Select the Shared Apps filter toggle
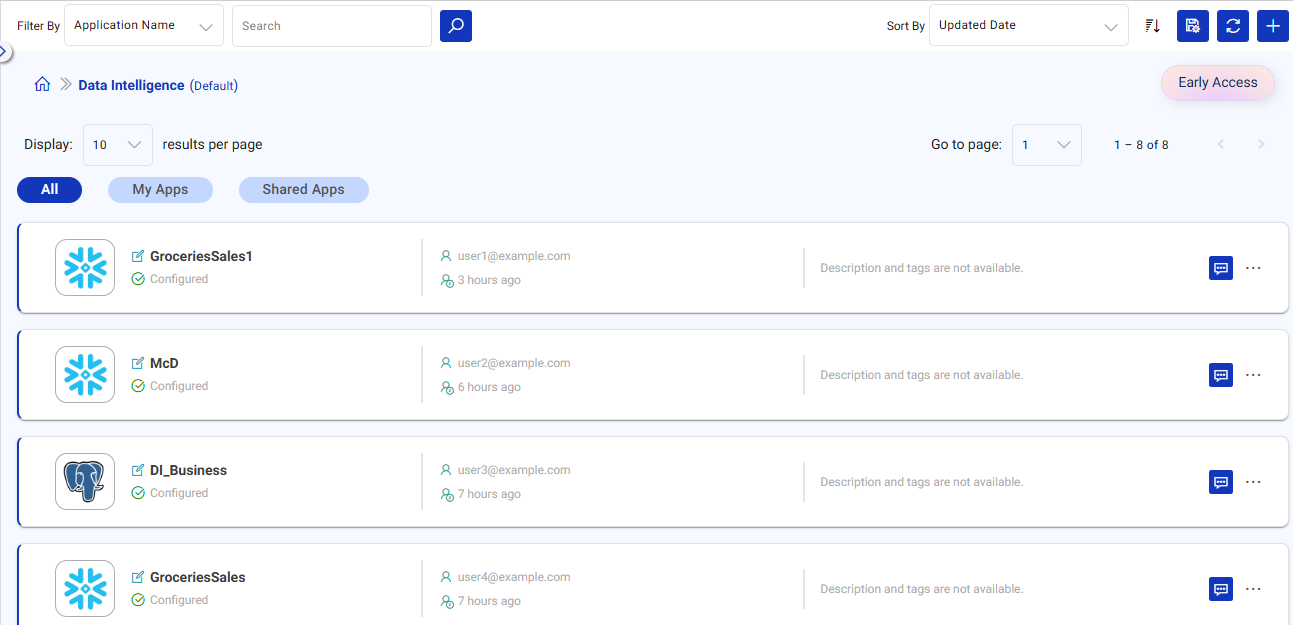This screenshot has width=1293, height=625. pyautogui.click(x=303, y=189)
